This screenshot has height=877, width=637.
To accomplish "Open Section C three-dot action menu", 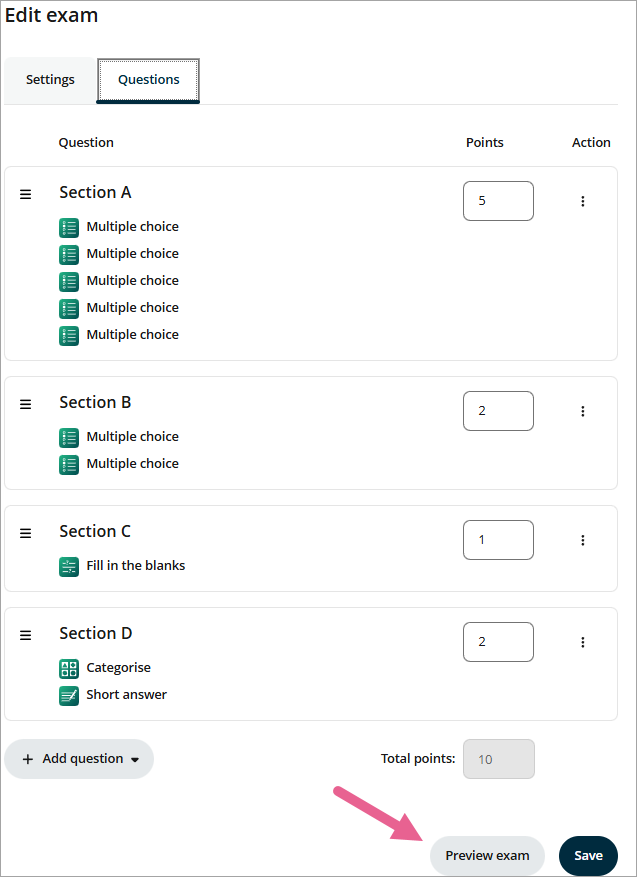I will 583,540.
